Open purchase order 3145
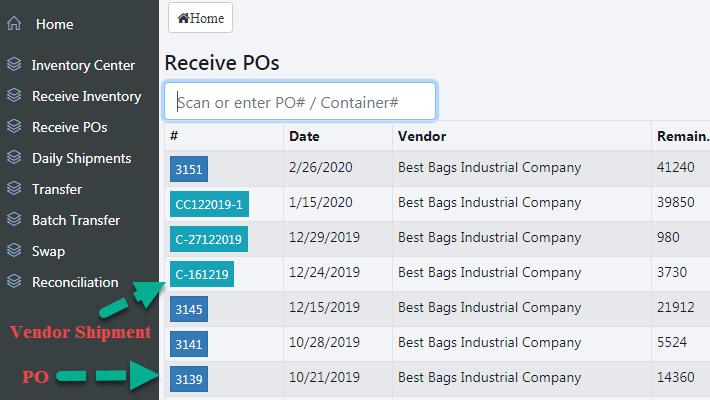The image size is (710, 400). pyautogui.click(x=189, y=310)
